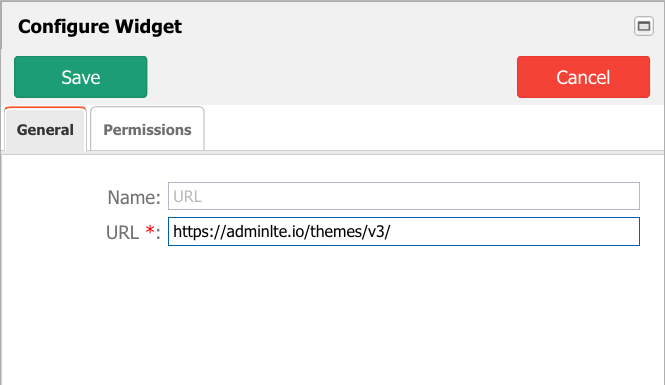Click empty bar space between Save and Cancel
Screen dimensions: 665x385
pos(332,77)
